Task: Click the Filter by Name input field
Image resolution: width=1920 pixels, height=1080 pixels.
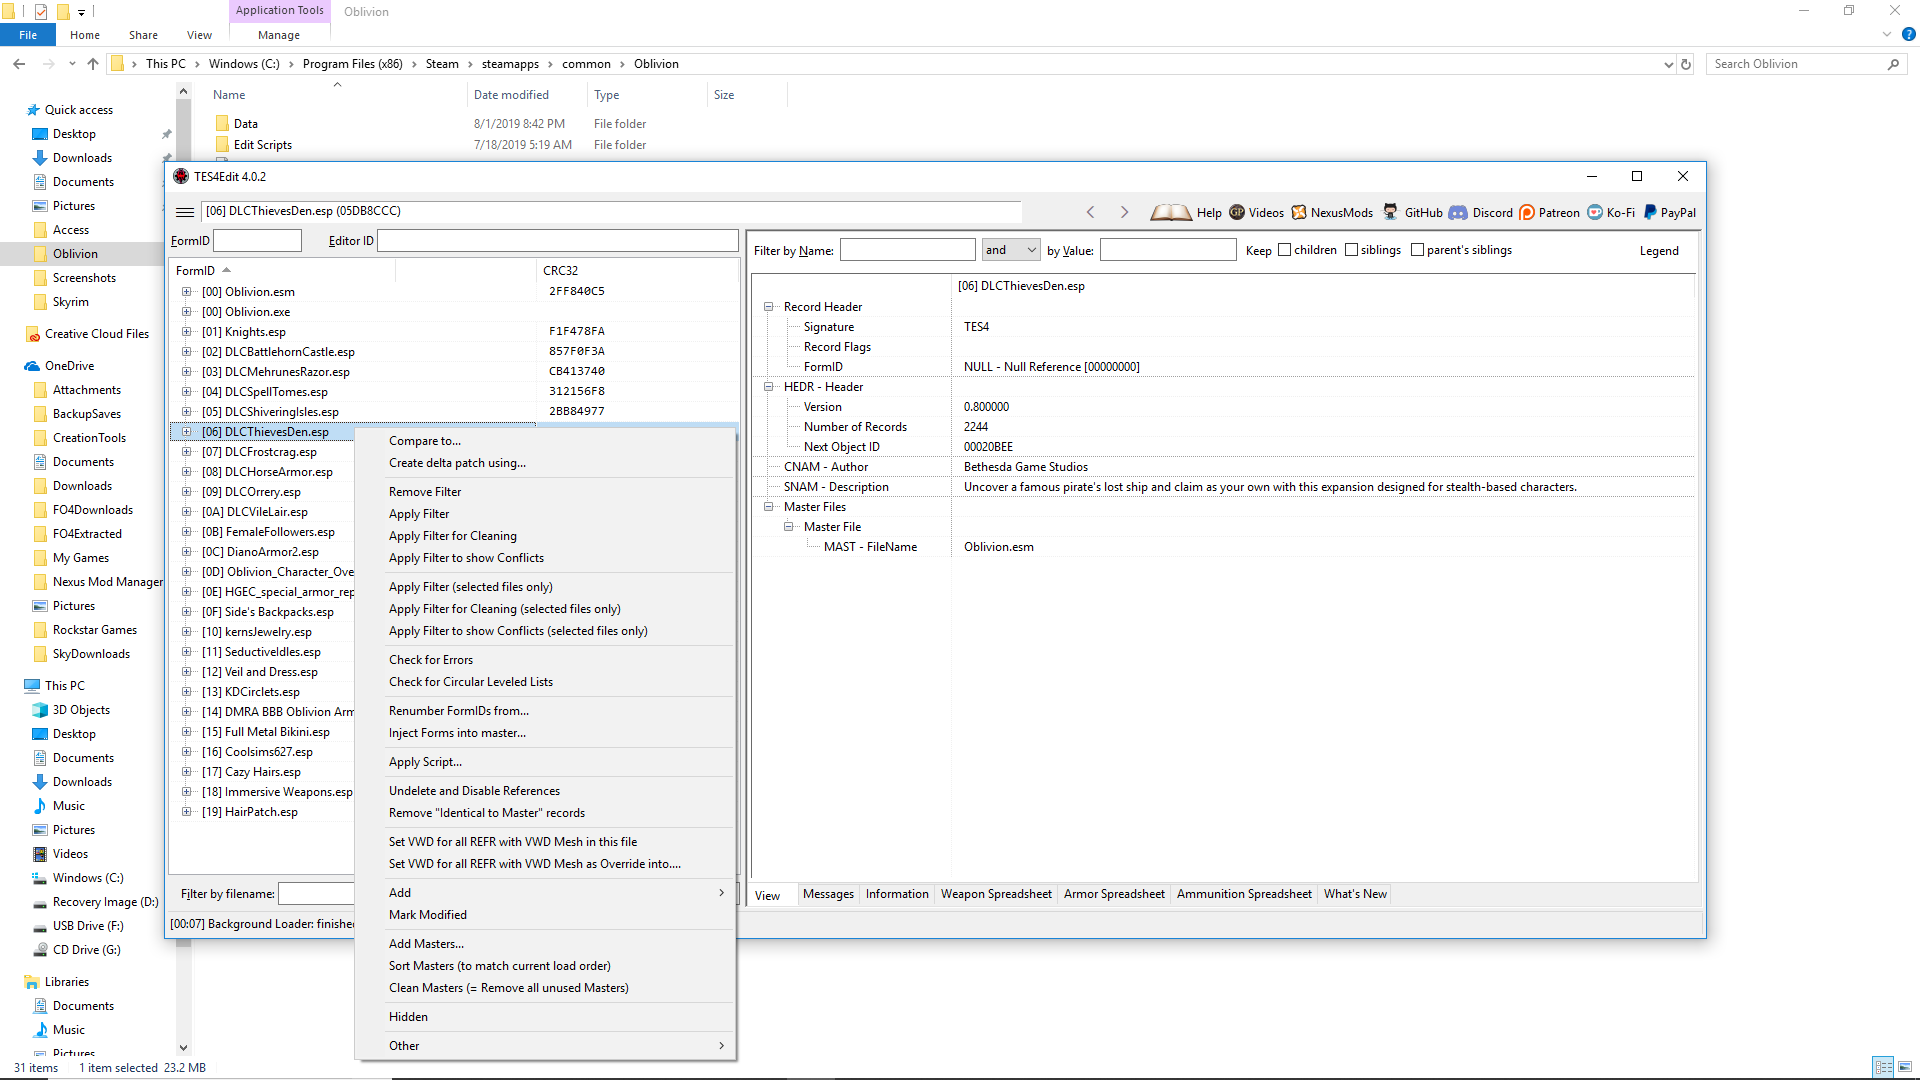Action: [x=907, y=250]
